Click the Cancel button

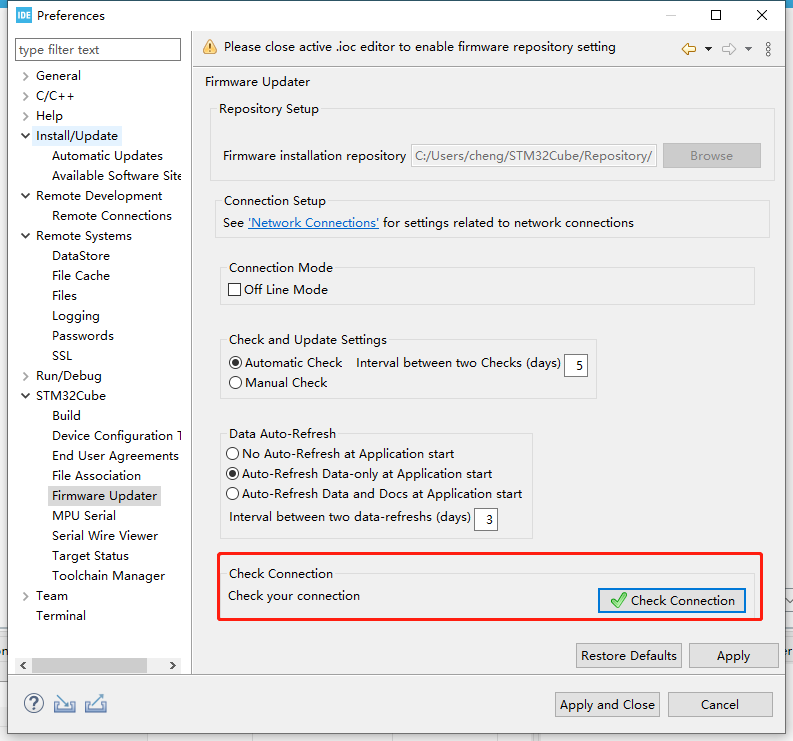[720, 705]
